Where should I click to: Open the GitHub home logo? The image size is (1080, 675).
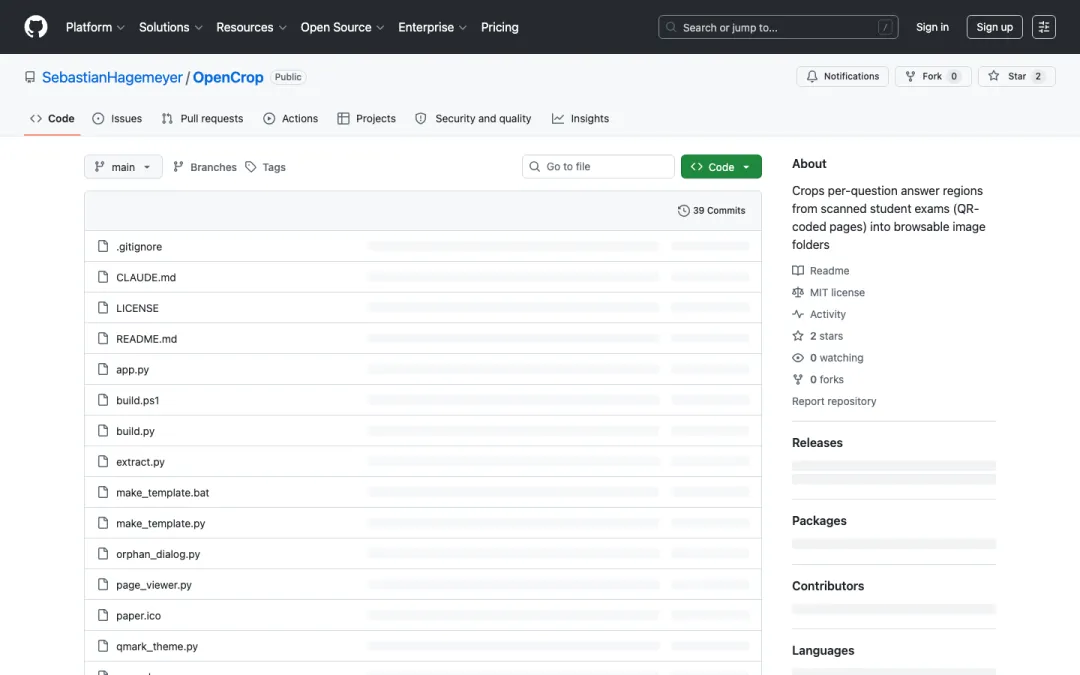pos(36,27)
